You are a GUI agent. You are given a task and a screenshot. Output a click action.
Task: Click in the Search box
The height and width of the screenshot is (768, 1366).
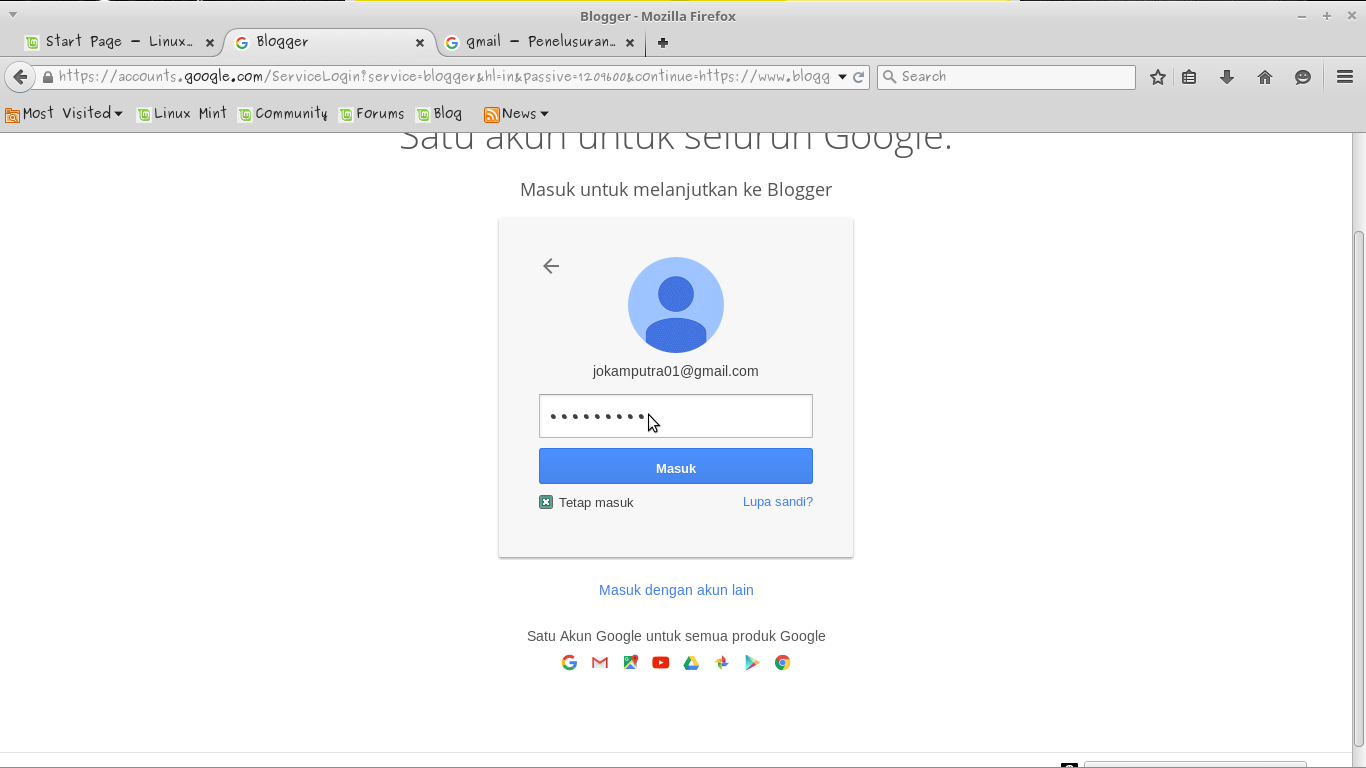(x=1006, y=77)
